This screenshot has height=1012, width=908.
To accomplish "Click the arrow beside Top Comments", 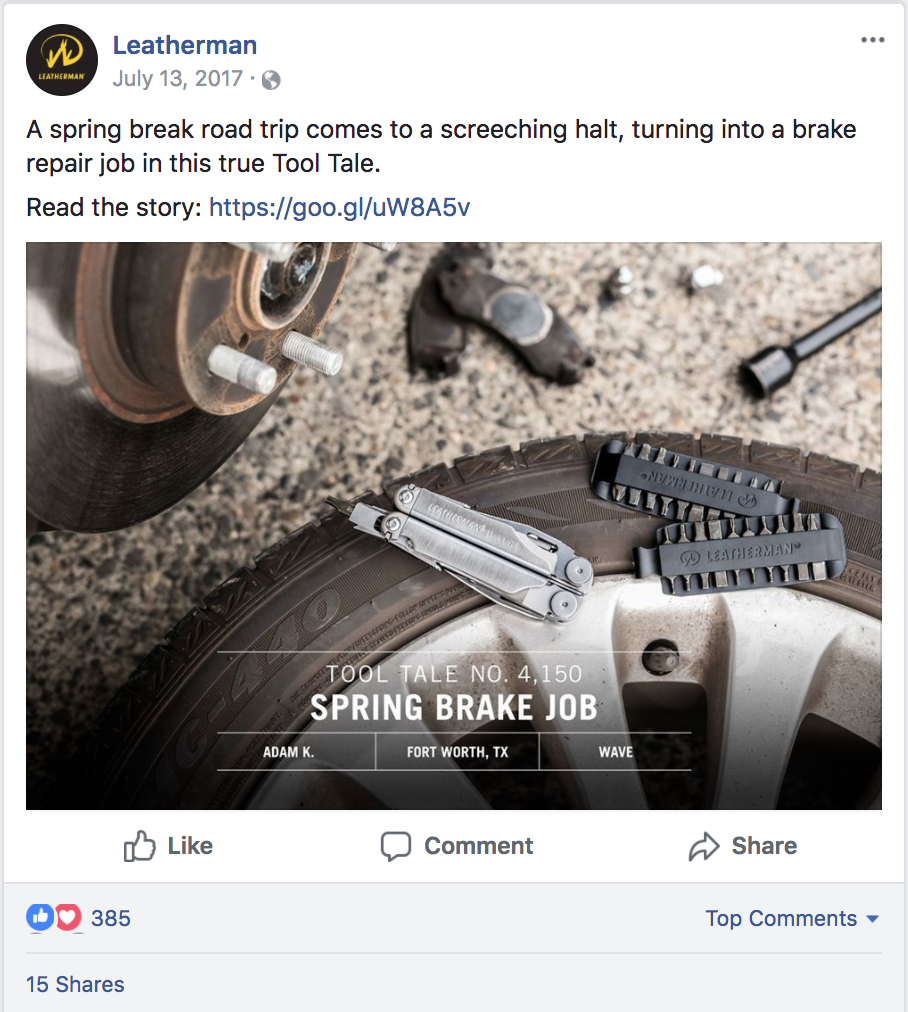I will (873, 919).
